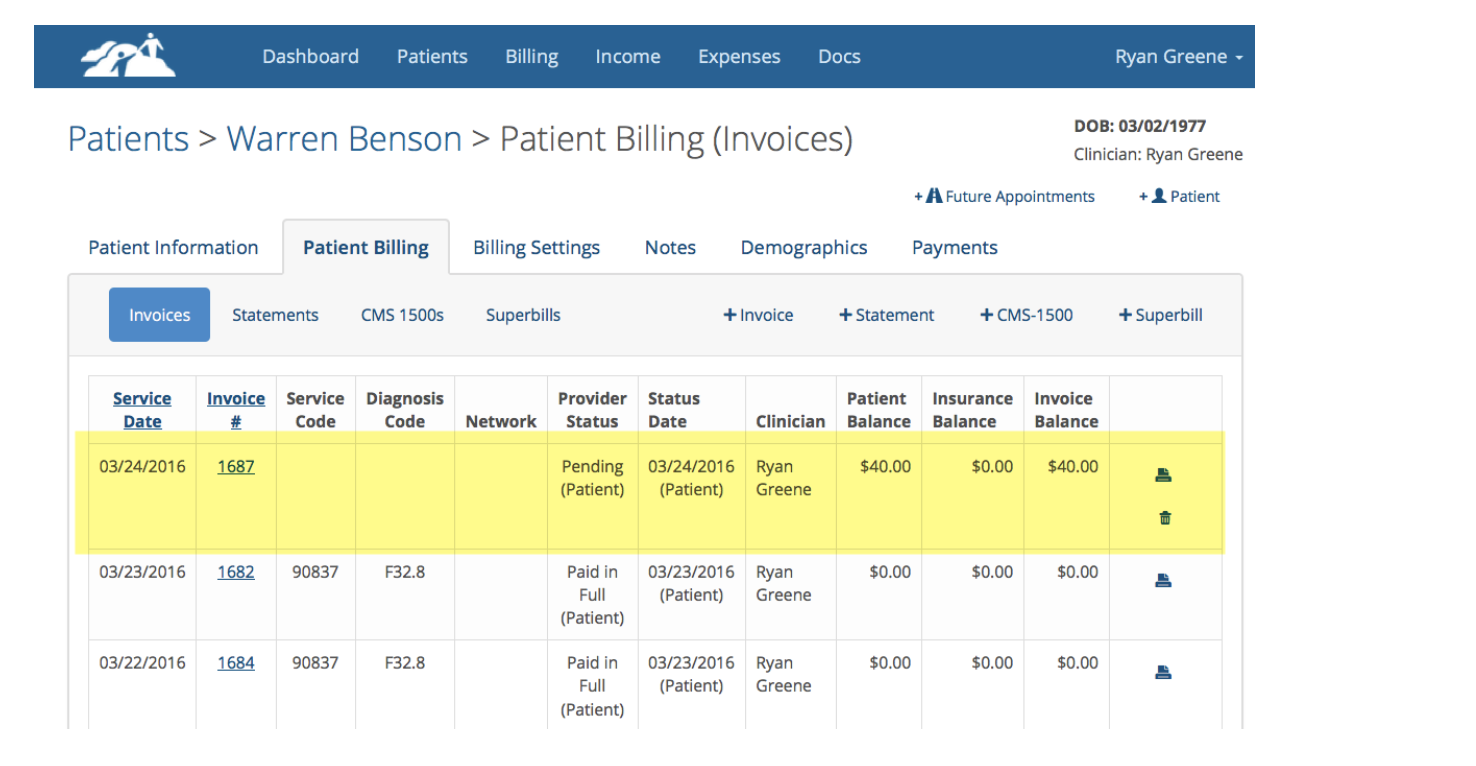Click print icon for invoice 1684
Screen dimensions: 1476x766
[1163, 672]
